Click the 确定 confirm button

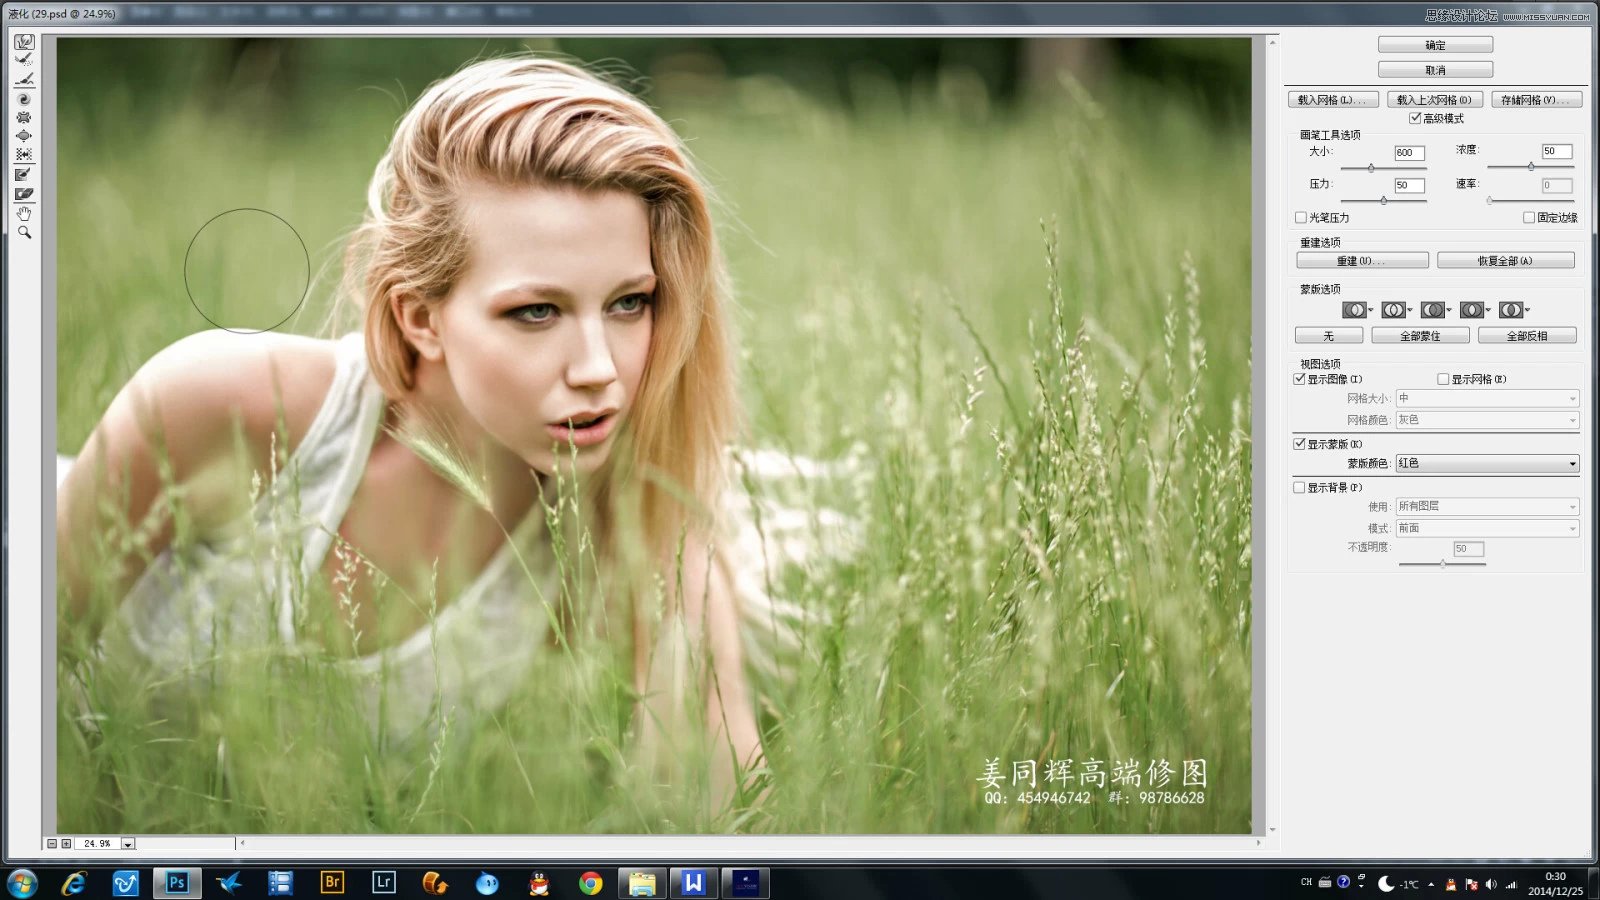(1435, 45)
